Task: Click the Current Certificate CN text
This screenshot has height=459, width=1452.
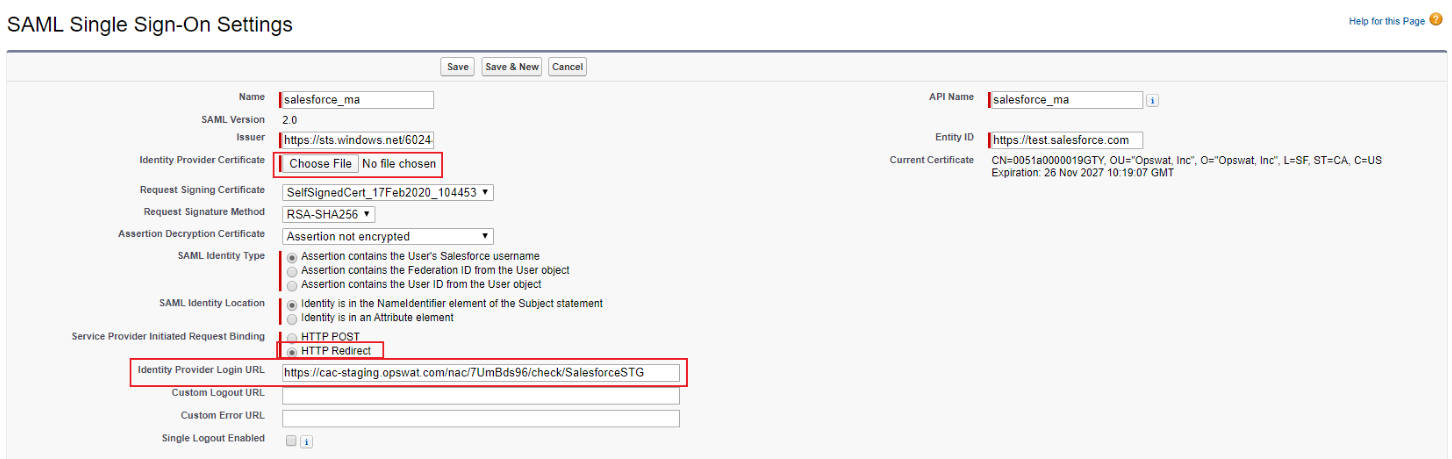Action: click(1187, 160)
